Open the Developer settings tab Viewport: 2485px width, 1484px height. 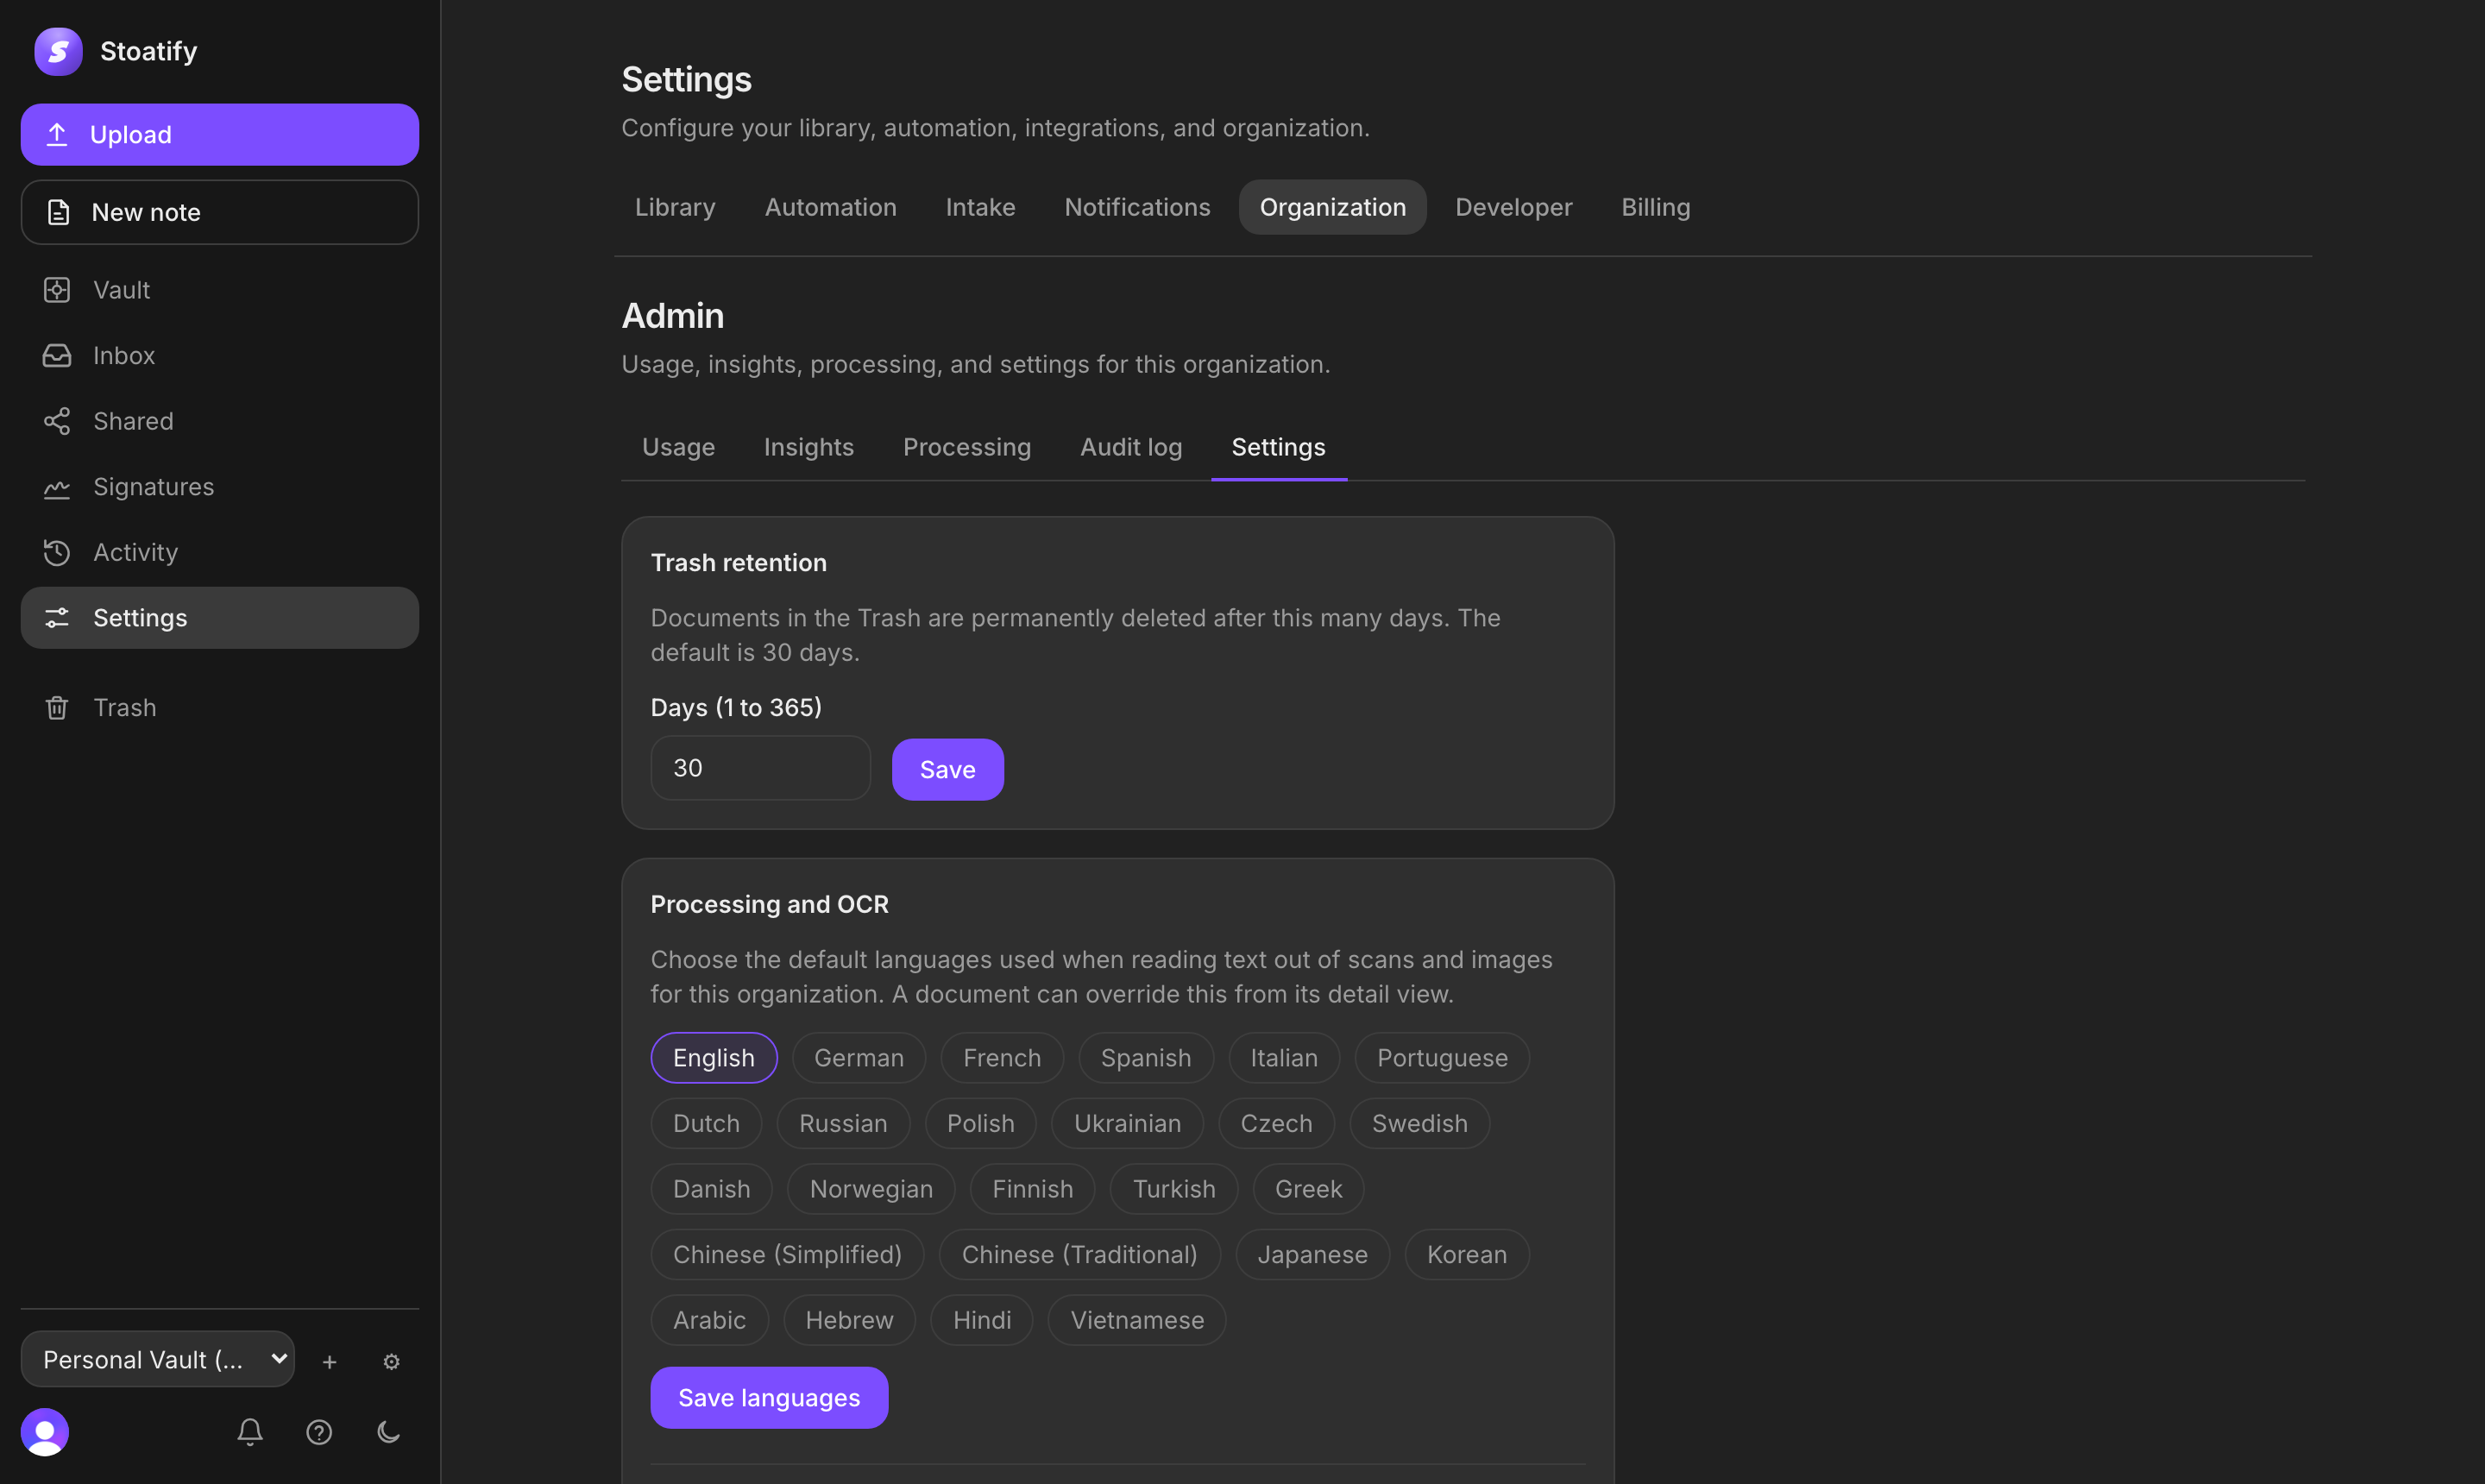click(1513, 207)
